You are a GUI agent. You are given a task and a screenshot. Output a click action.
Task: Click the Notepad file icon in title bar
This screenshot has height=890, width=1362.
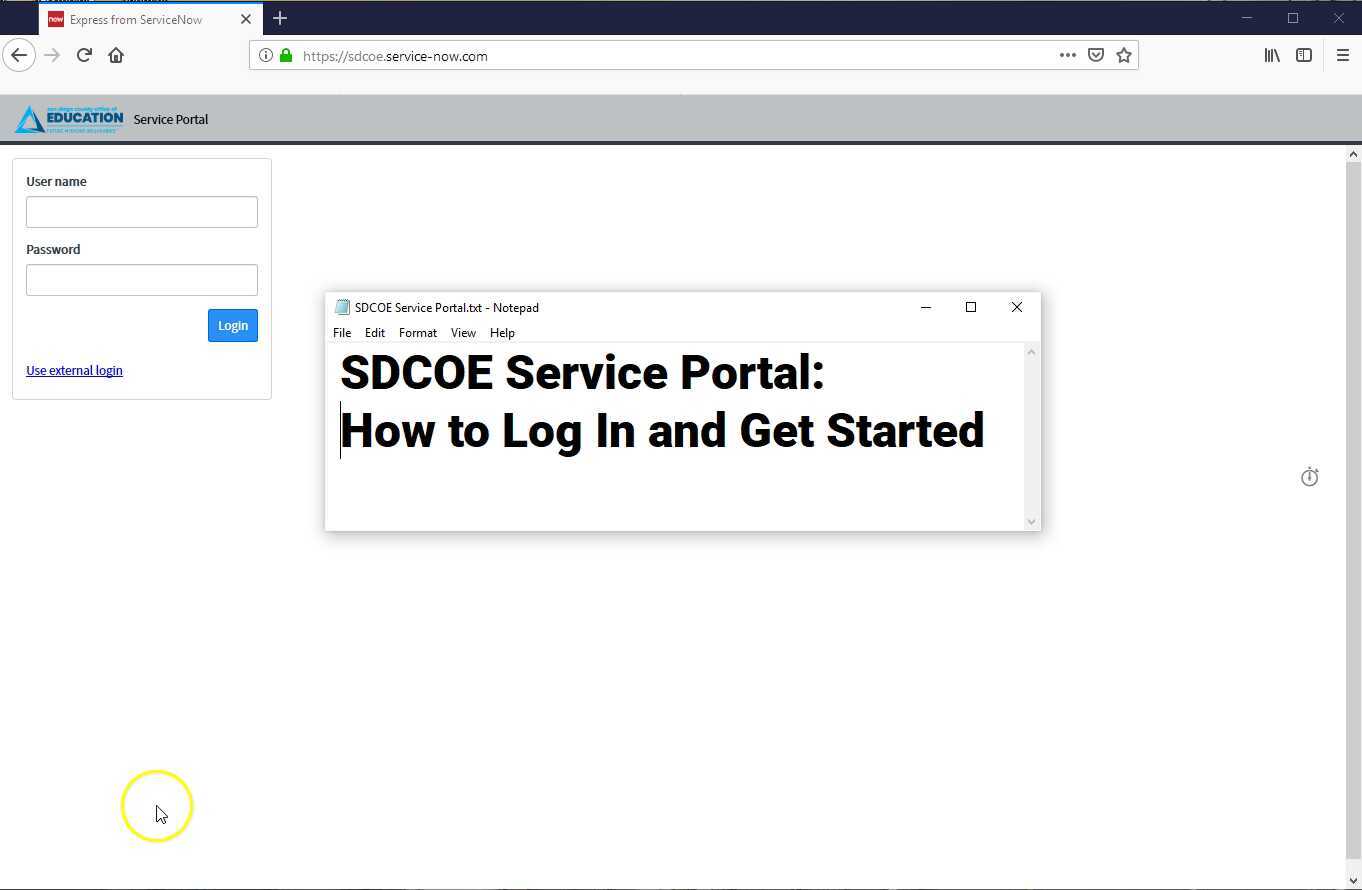(x=342, y=307)
